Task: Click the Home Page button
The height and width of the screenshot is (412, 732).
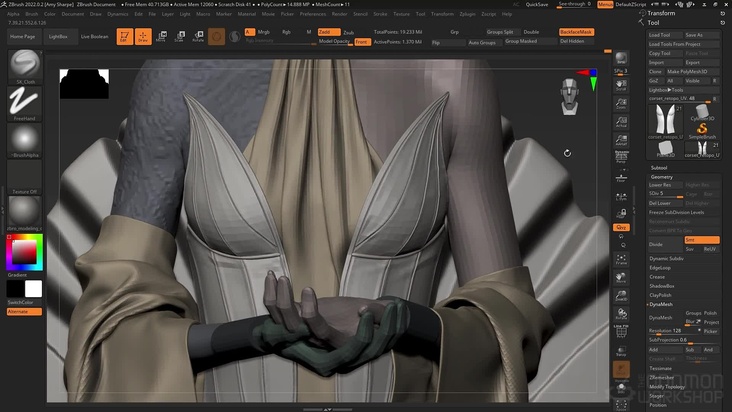Action: [x=22, y=36]
